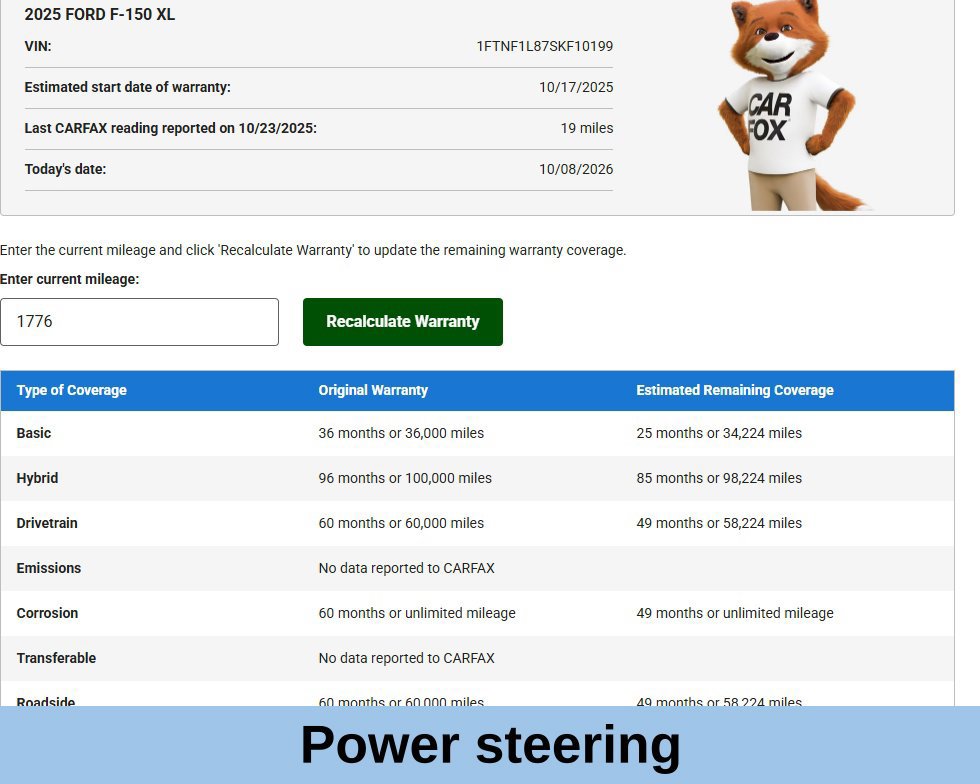Click the 19 miles CARFAX reading value

coord(587,128)
